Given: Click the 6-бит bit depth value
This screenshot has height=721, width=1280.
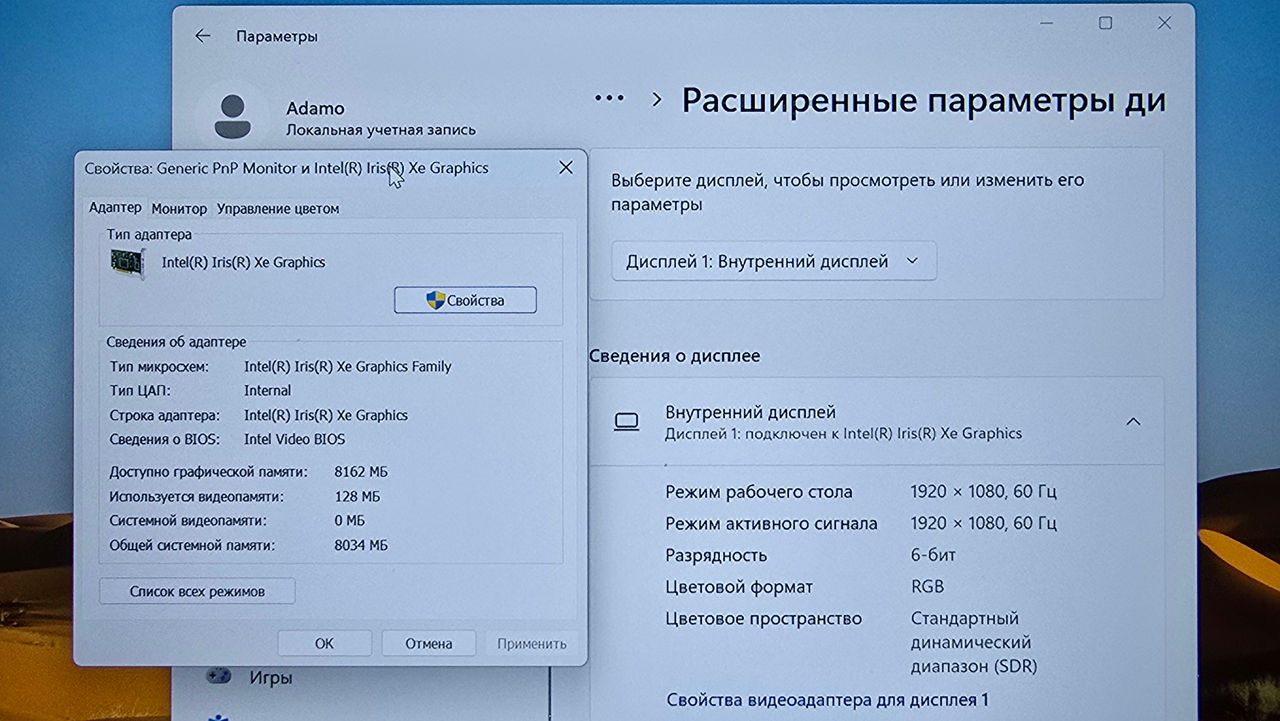Looking at the screenshot, I should (x=933, y=555).
